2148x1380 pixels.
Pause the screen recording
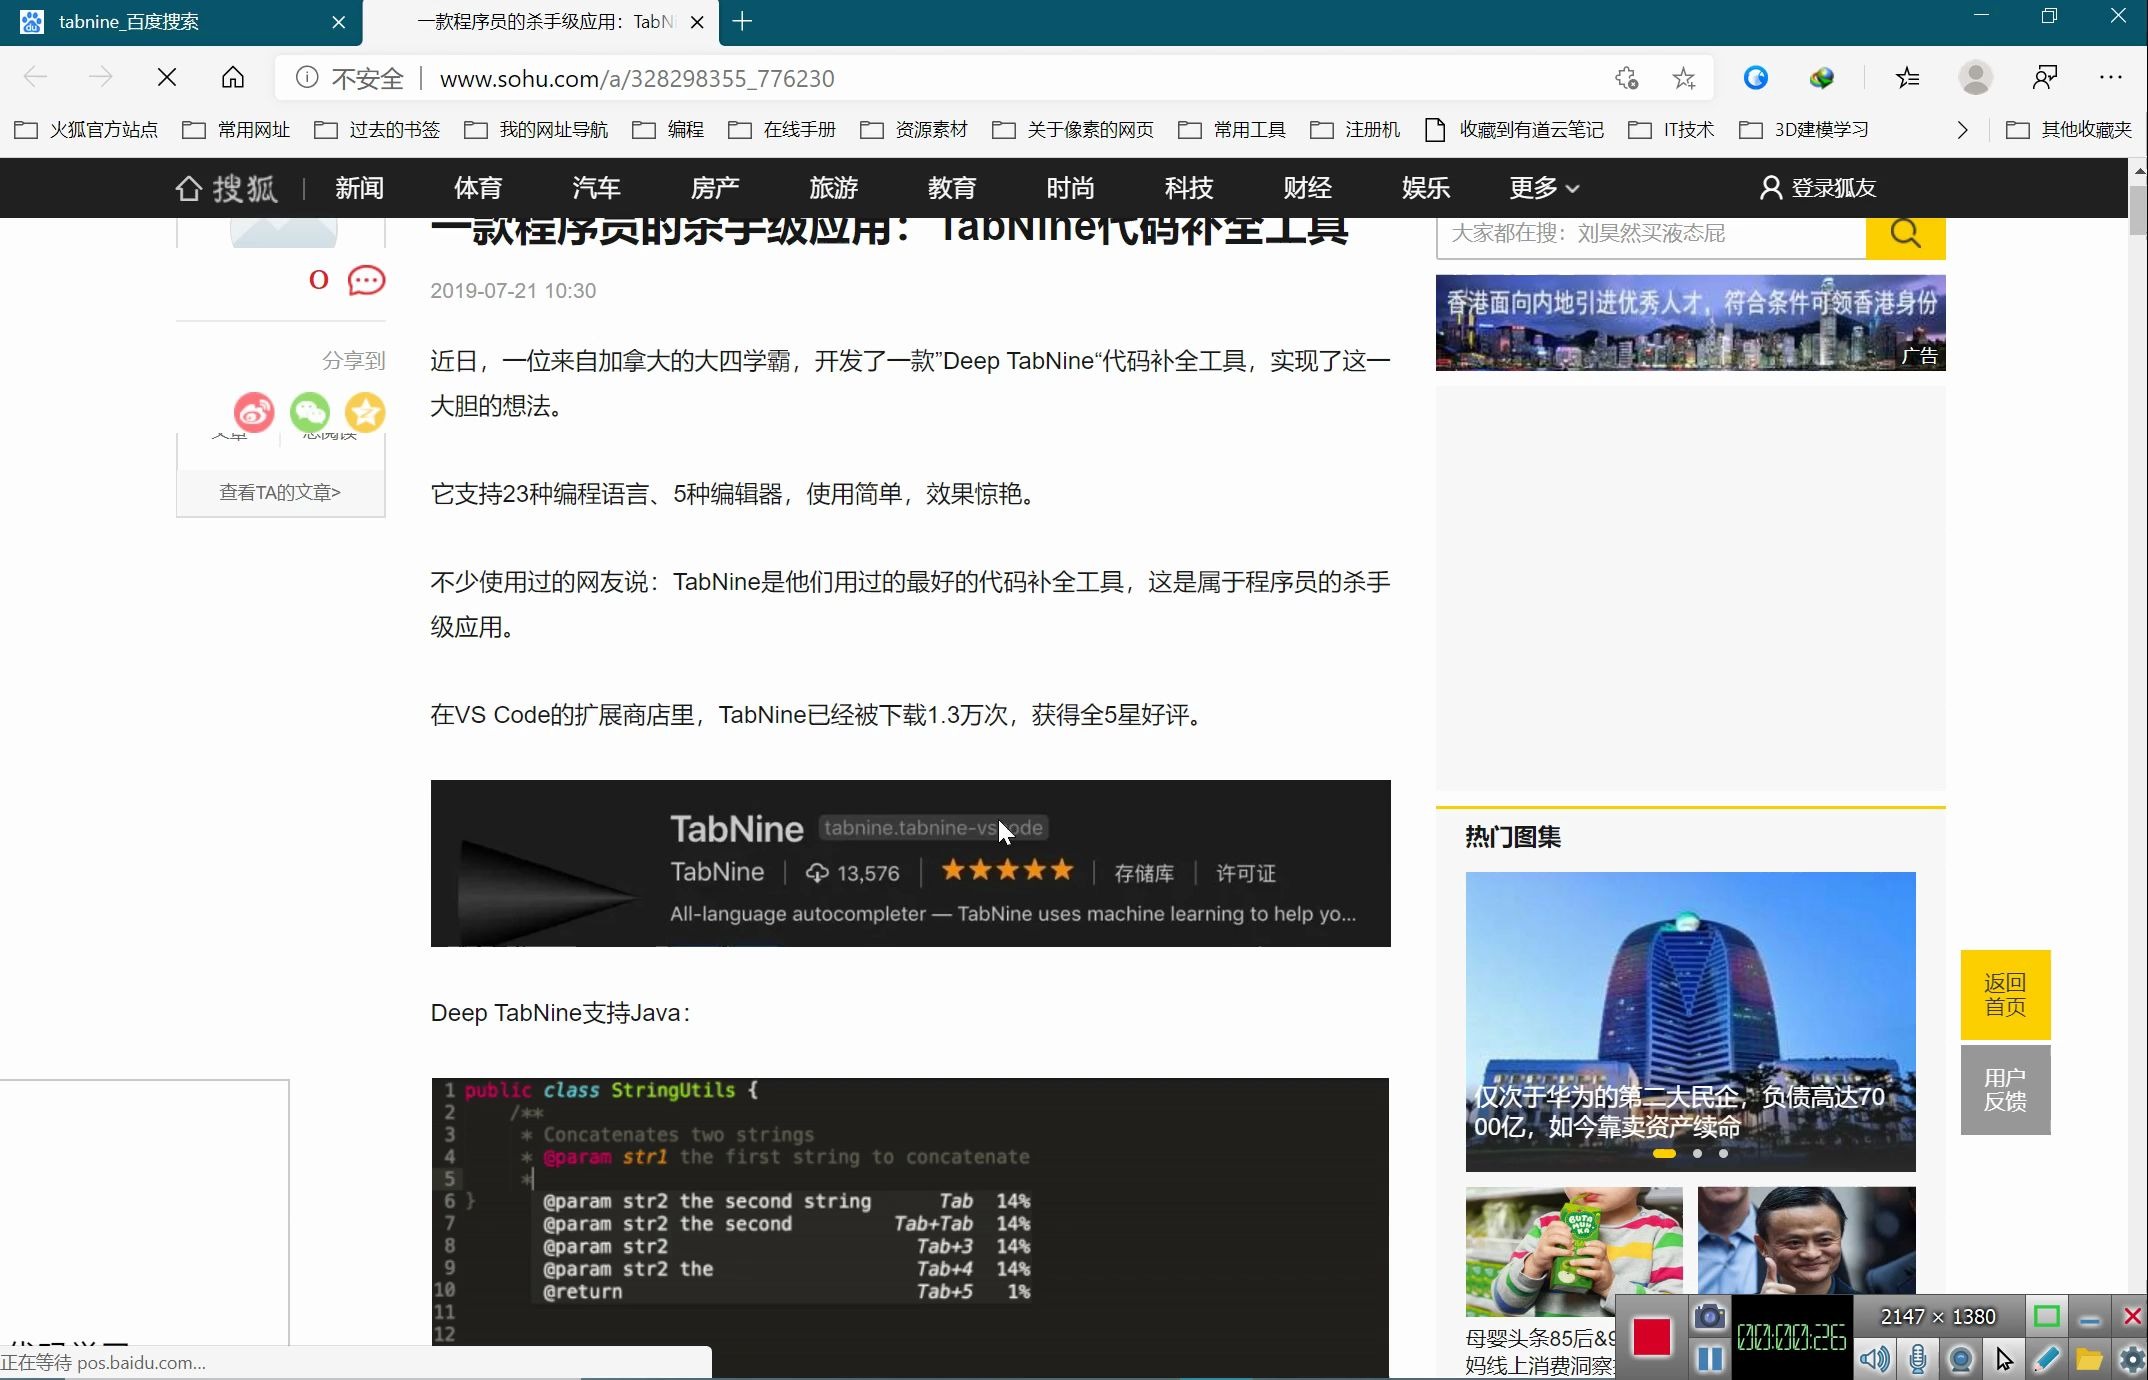pyautogui.click(x=1710, y=1358)
